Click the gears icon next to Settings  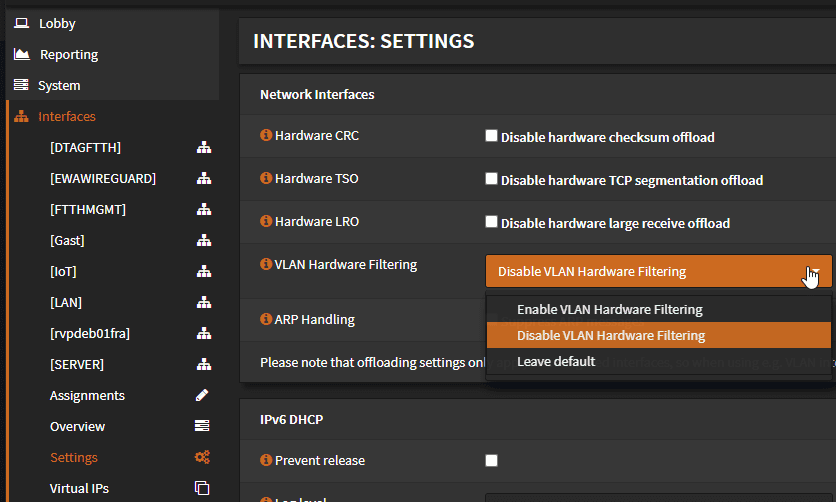(202, 458)
